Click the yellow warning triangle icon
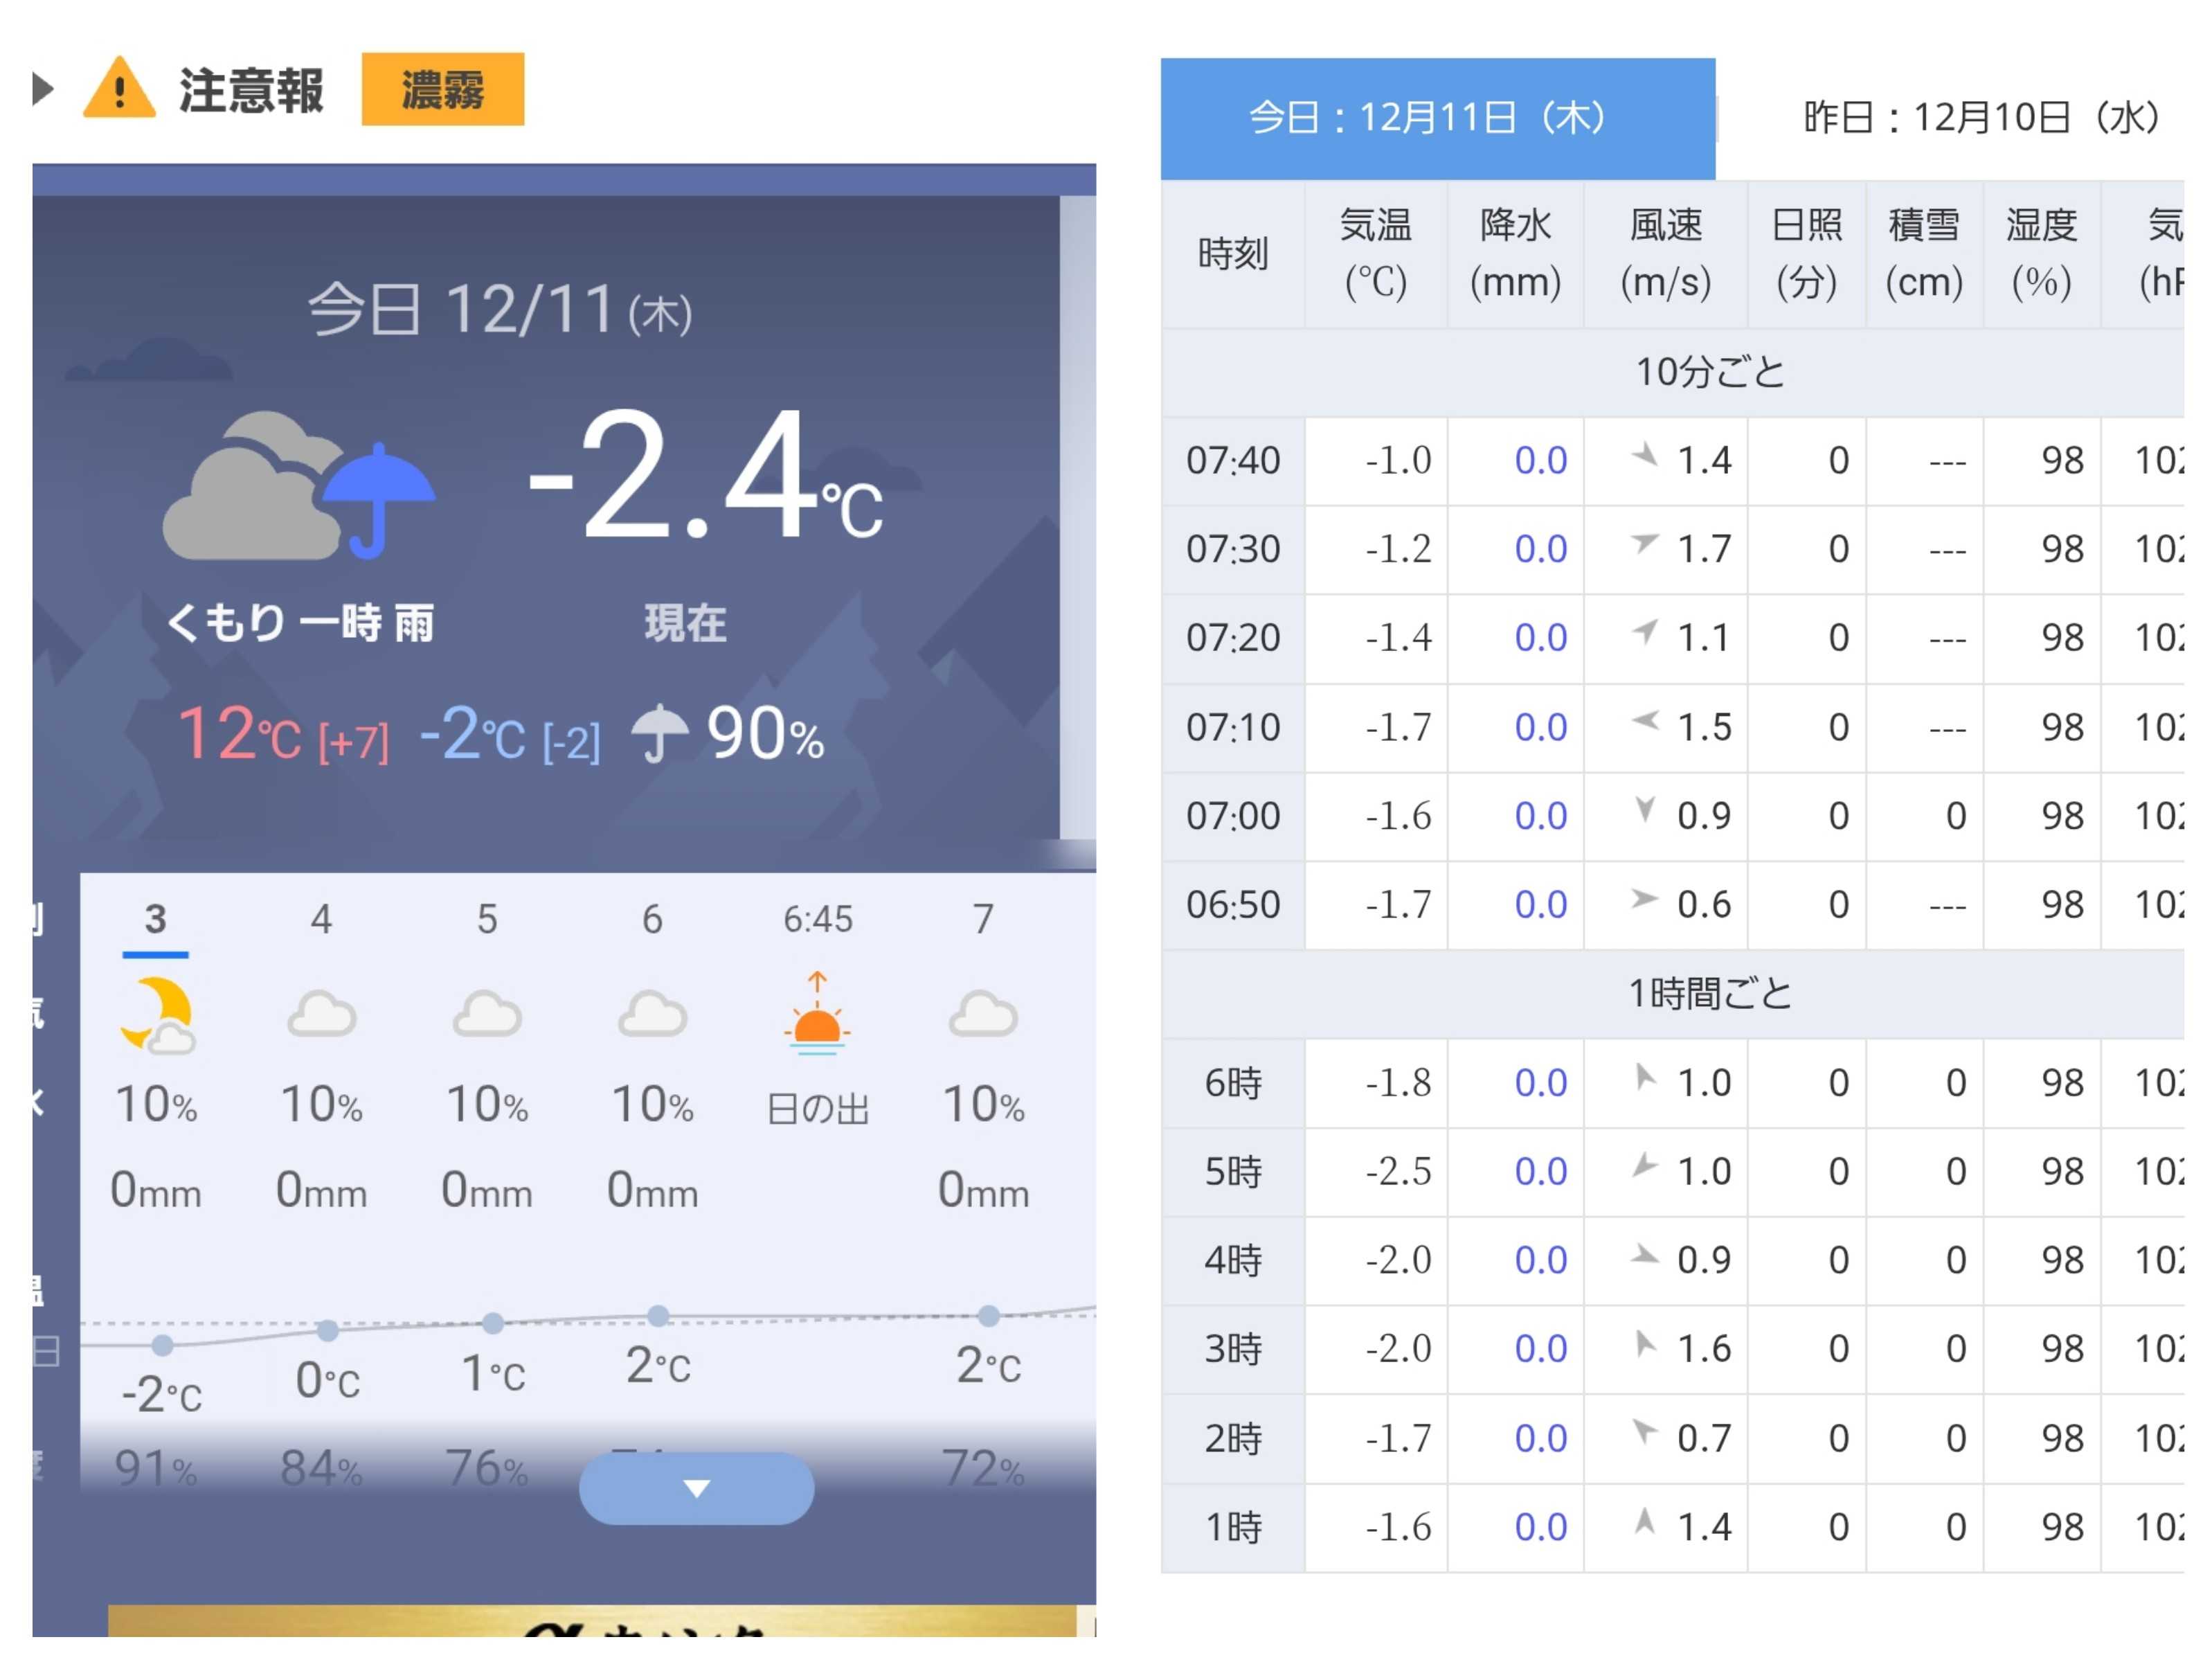Viewport: 2212px width, 1662px height. pyautogui.click(x=118, y=89)
